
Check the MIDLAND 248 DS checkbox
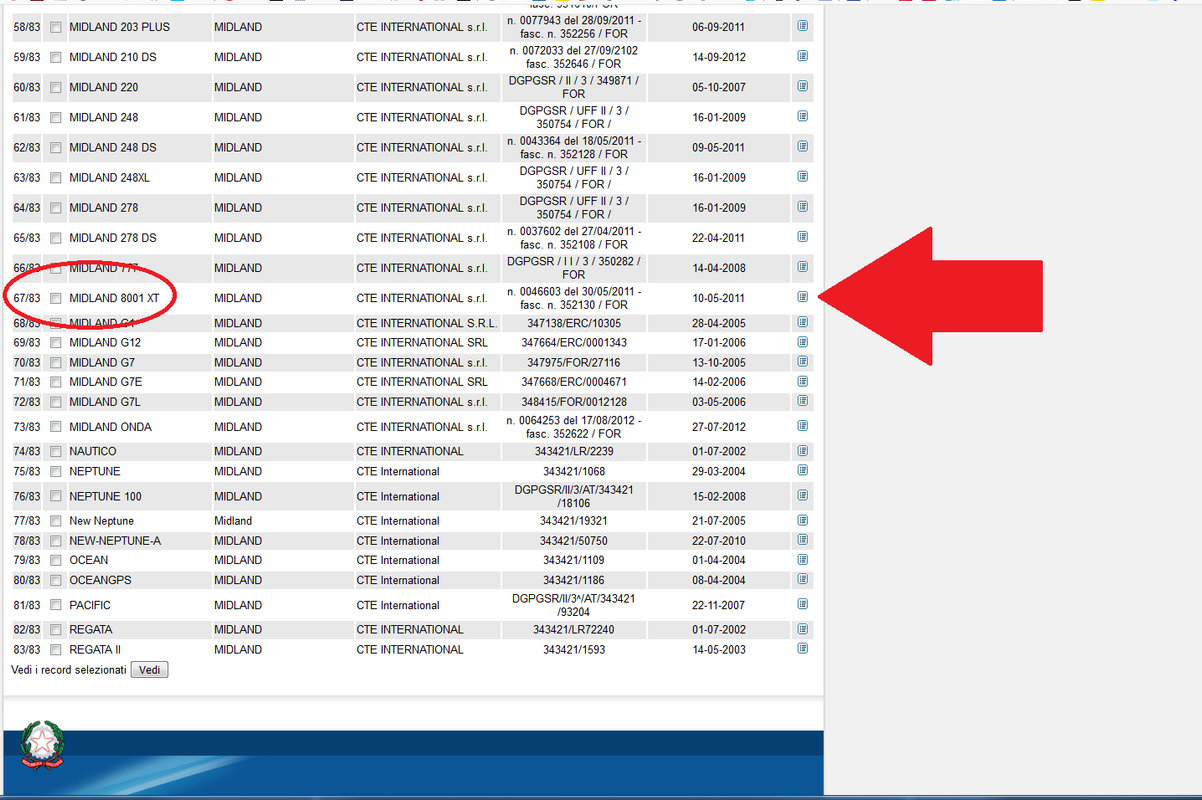[x=56, y=147]
